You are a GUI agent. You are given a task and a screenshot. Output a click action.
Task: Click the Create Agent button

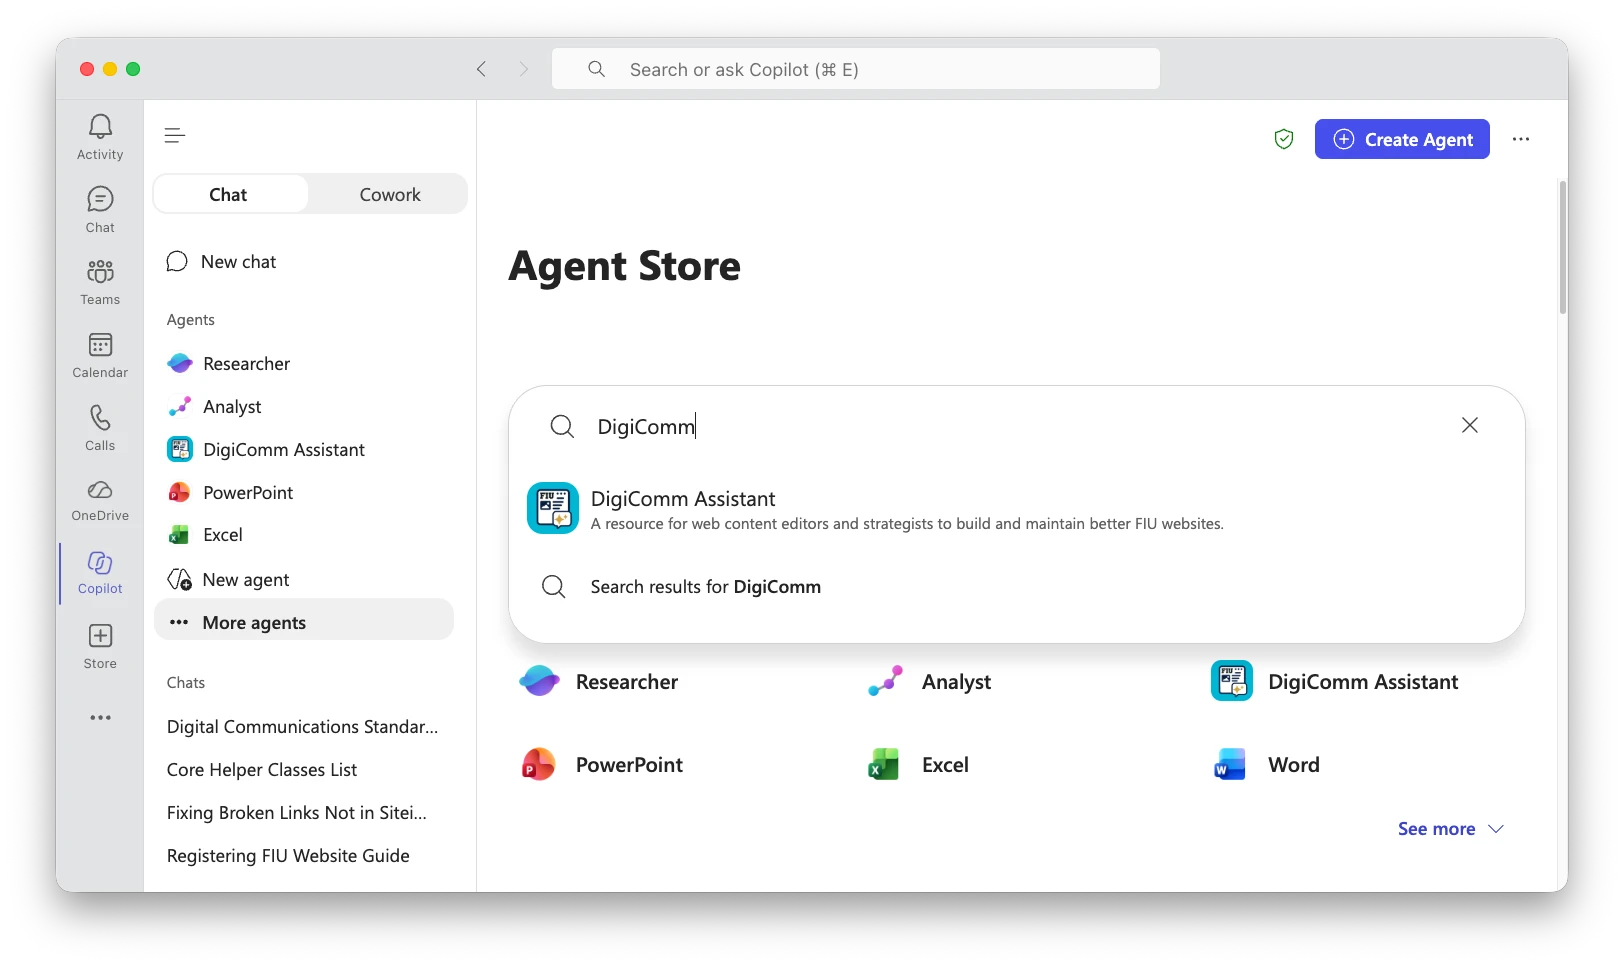(x=1402, y=139)
